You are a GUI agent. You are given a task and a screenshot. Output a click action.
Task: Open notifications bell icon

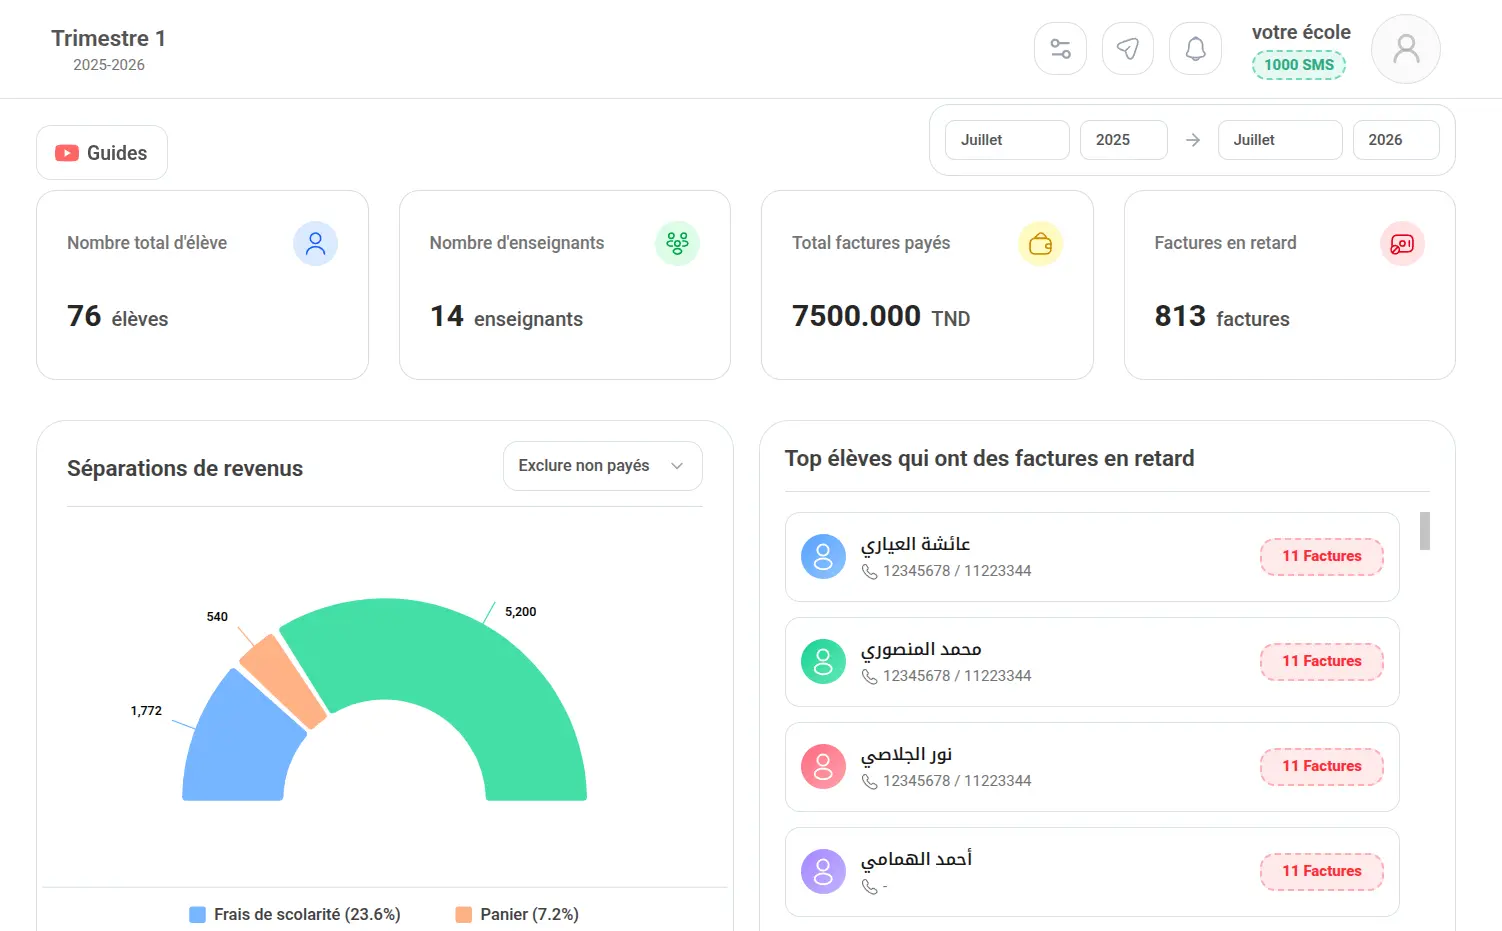point(1195,48)
